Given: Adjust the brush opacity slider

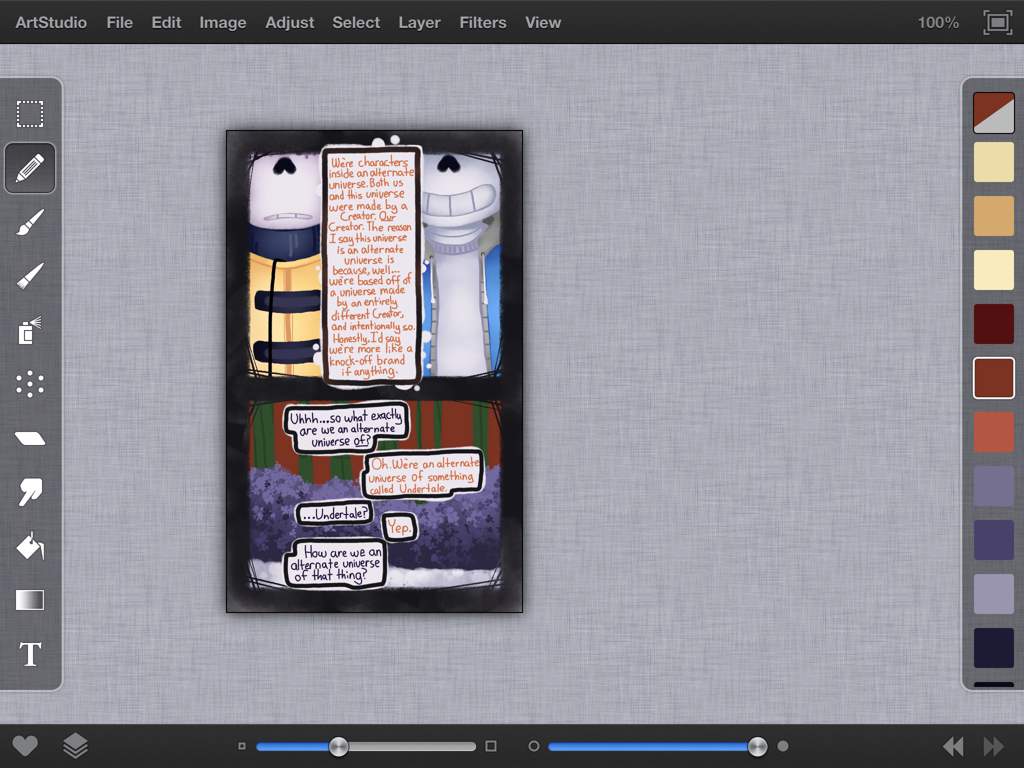Looking at the screenshot, I should point(658,746).
